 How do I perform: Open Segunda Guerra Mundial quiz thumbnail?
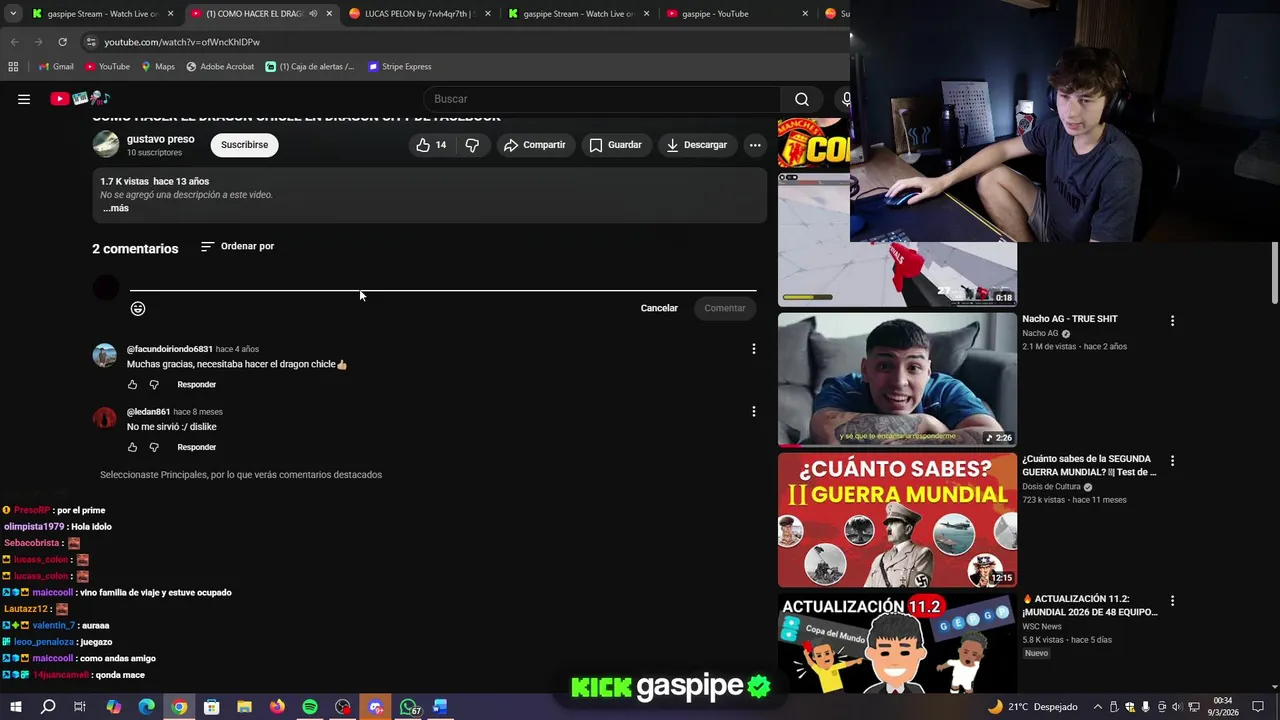897,520
